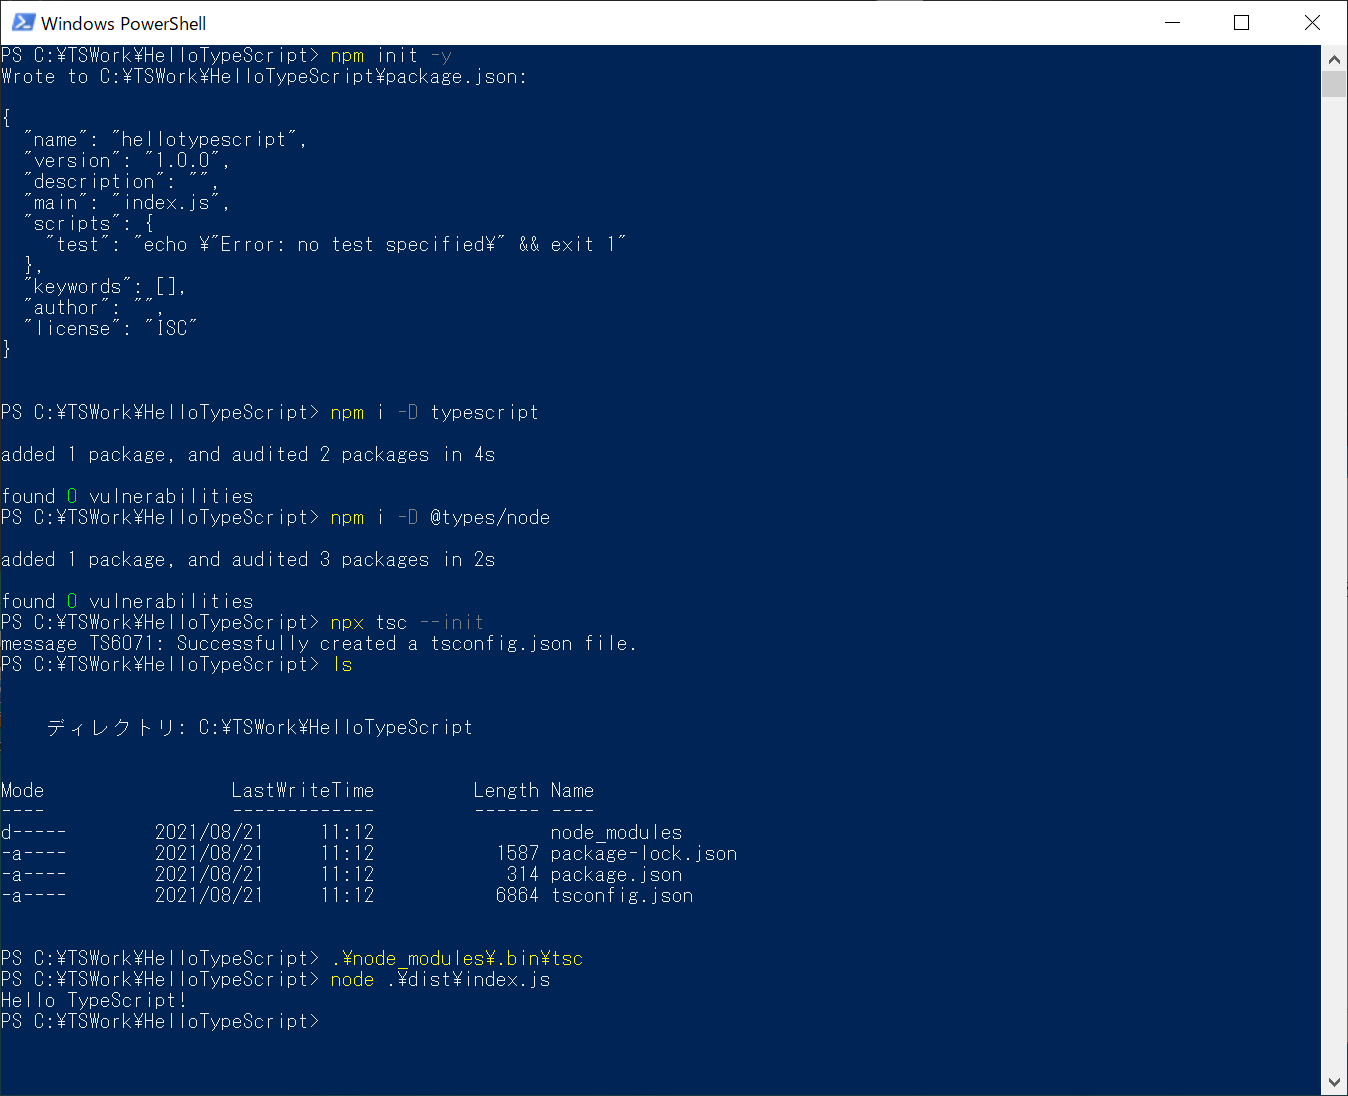Click the 'Hello TypeScript!' output line
The image size is (1348, 1096).
point(94,1001)
